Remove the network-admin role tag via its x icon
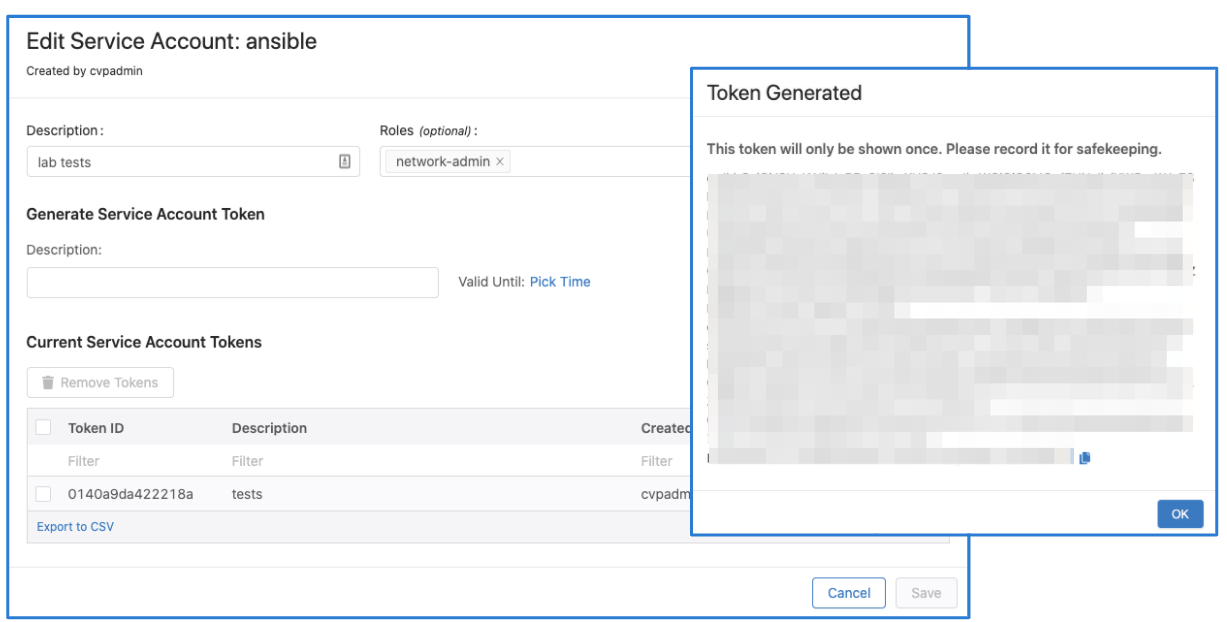 500,160
